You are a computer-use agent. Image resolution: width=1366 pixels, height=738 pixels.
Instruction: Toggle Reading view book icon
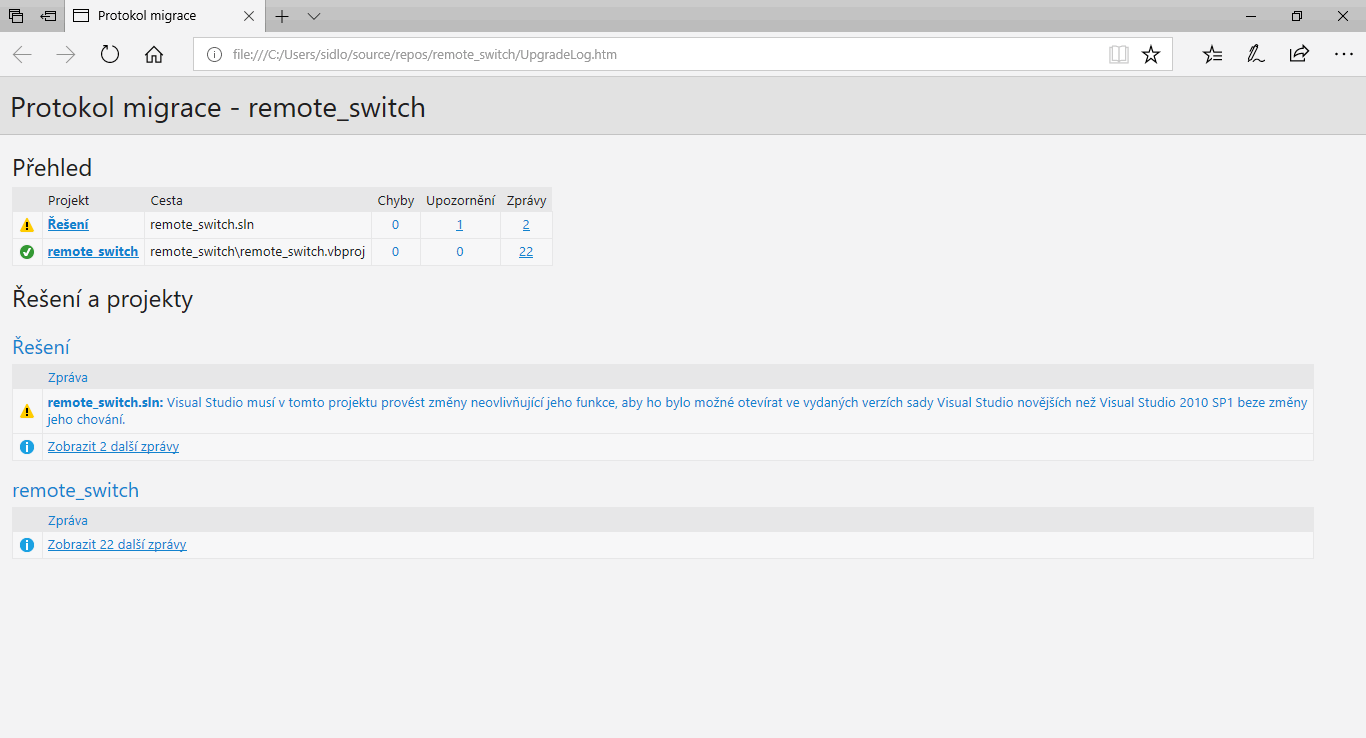click(x=1119, y=55)
